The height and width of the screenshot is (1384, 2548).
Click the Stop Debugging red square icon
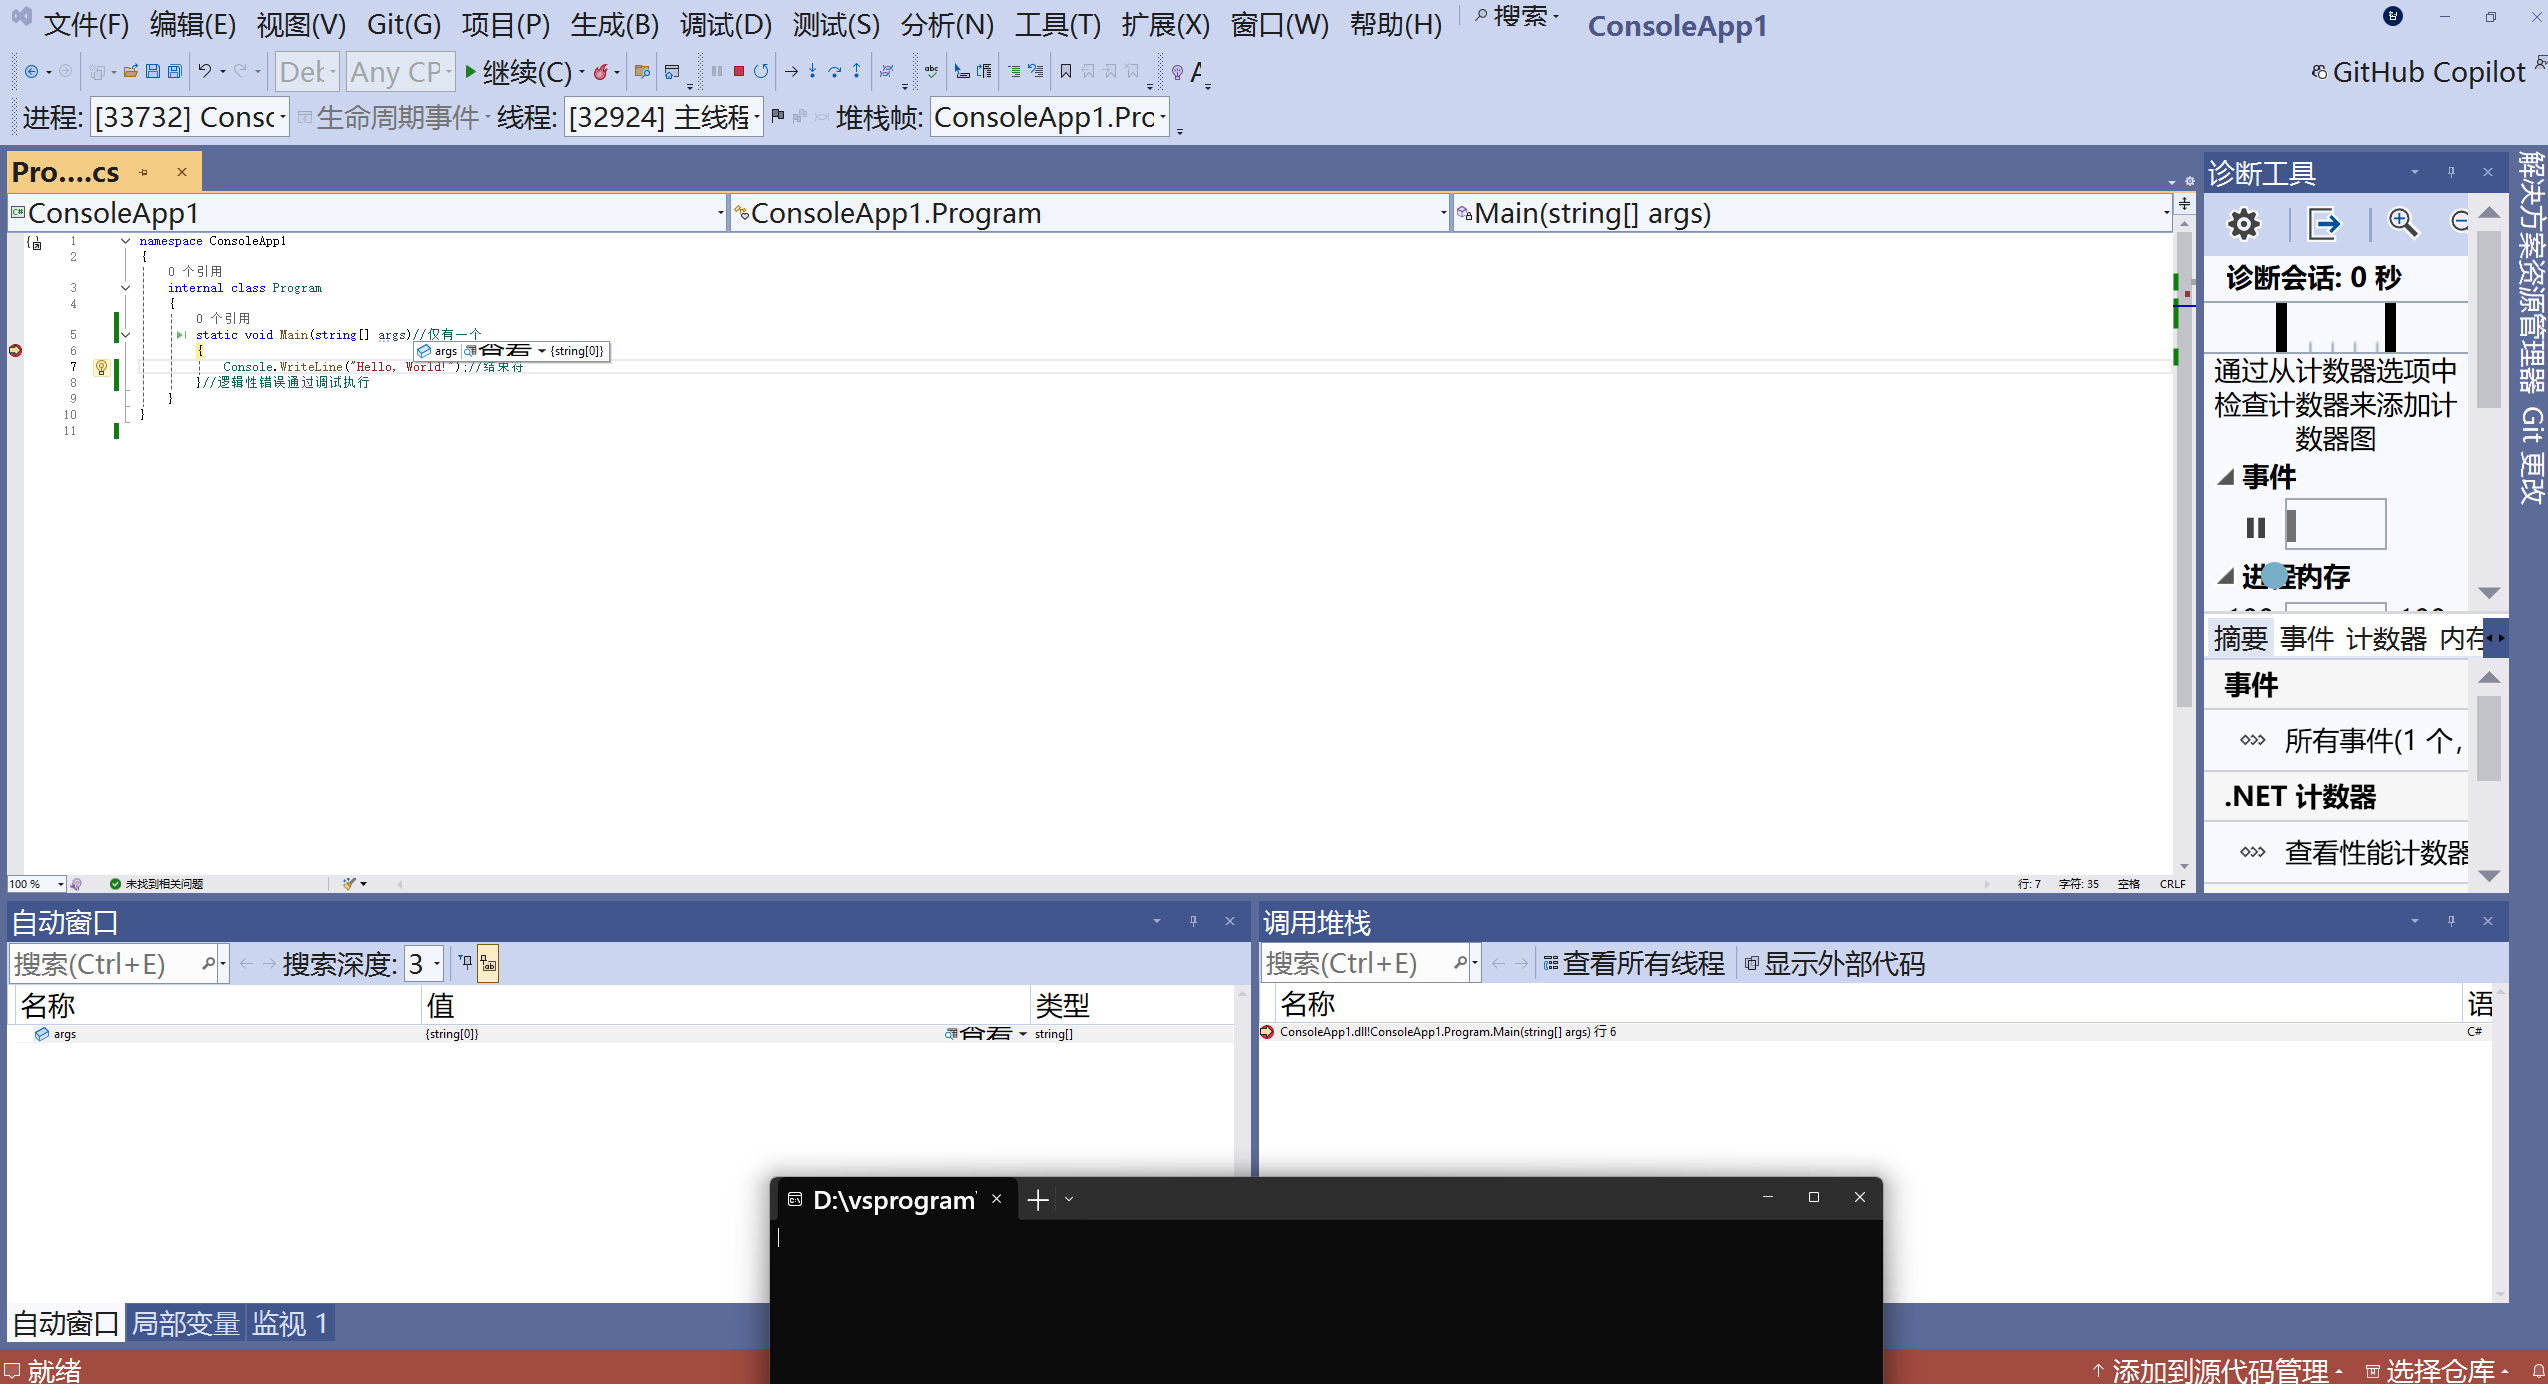[738, 71]
